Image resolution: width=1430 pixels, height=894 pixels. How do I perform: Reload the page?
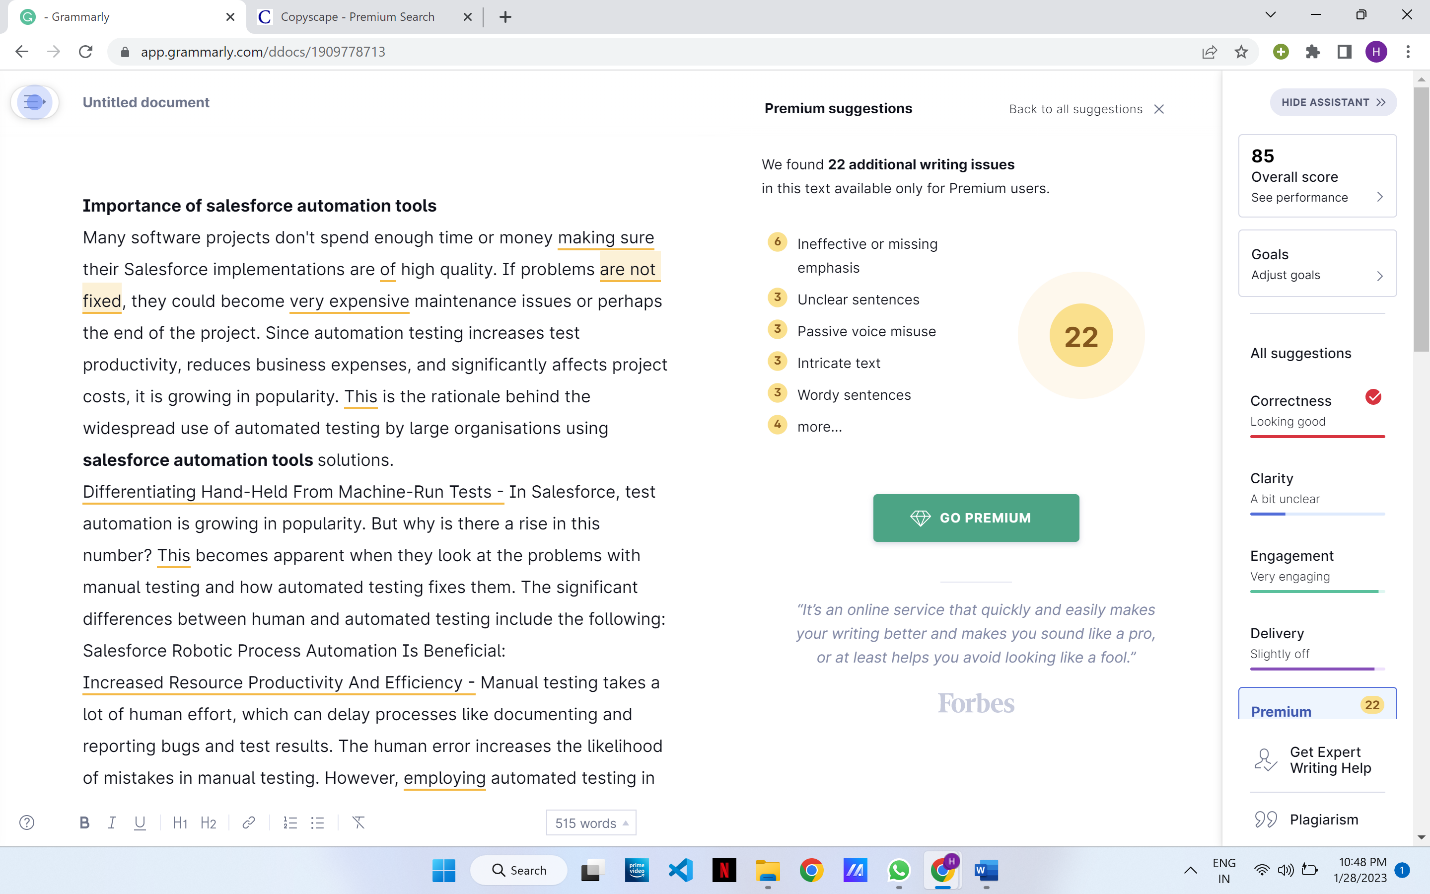(x=86, y=52)
